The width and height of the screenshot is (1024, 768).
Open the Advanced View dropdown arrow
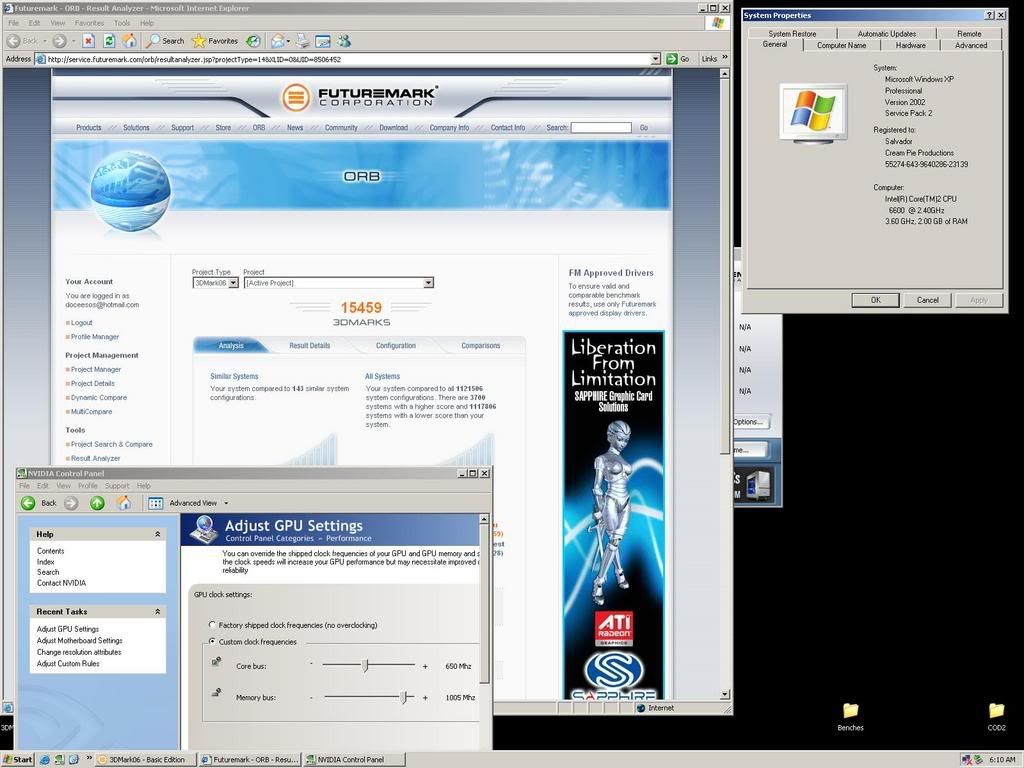[226, 503]
